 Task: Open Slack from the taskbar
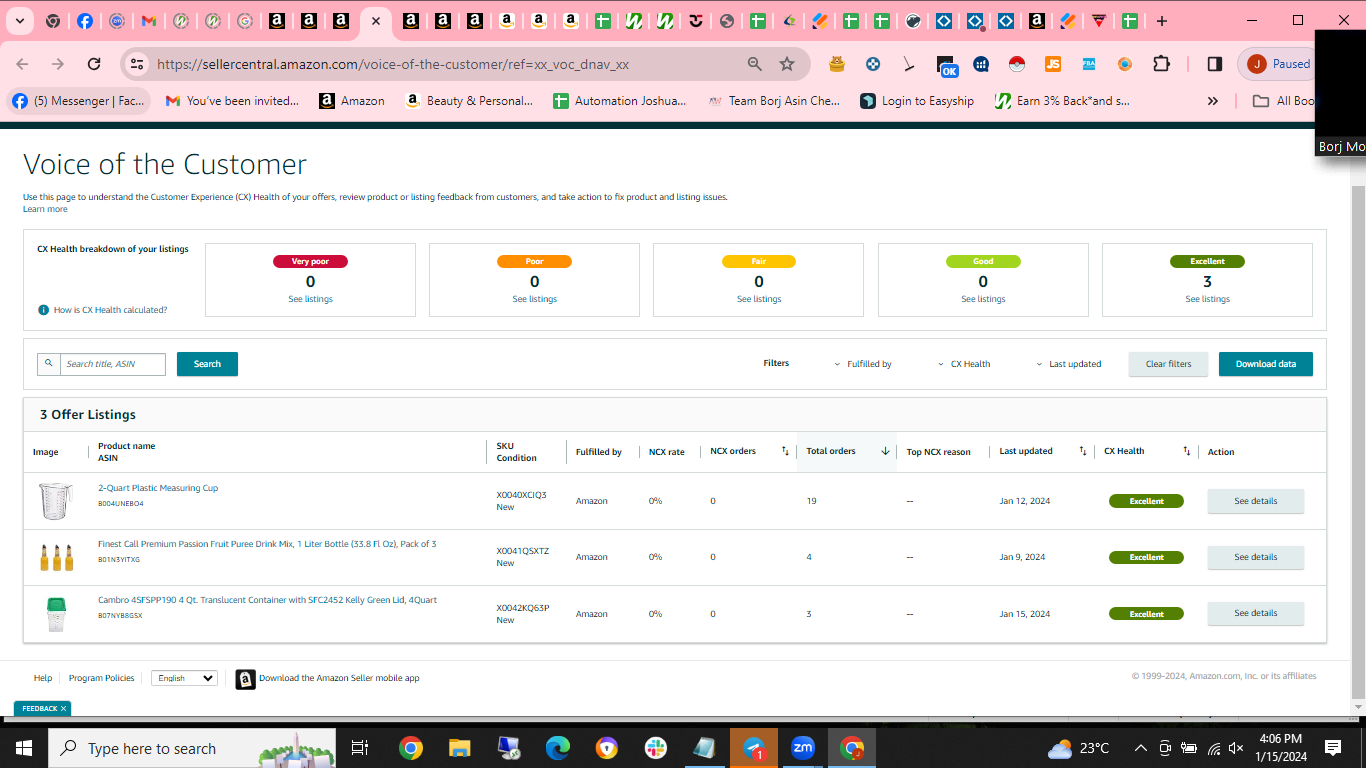pyautogui.click(x=656, y=748)
